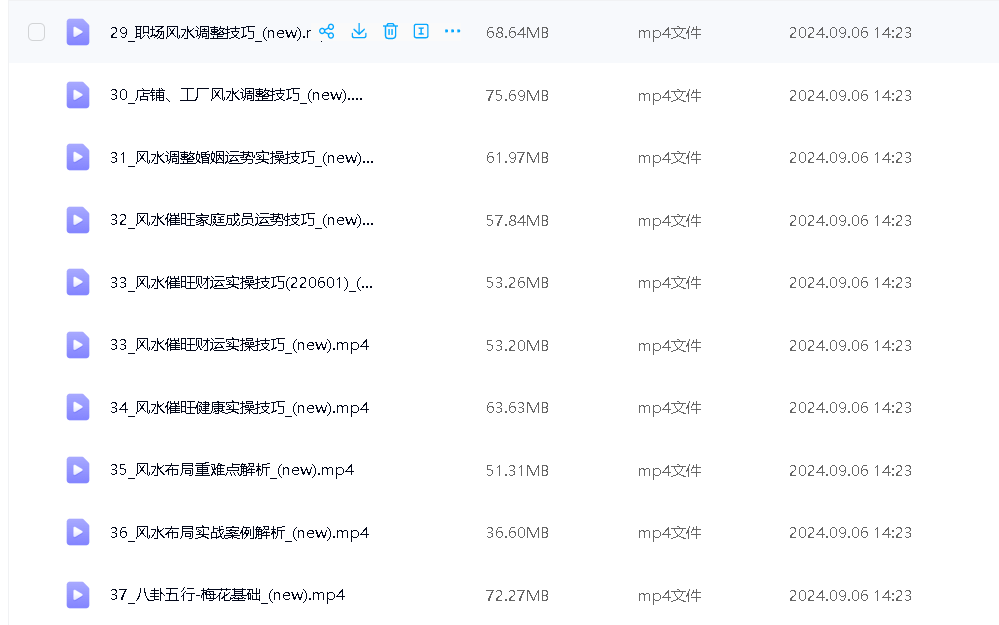The height and width of the screenshot is (625, 999).
Task: Click file name 33_风水催旺财运实操技巧_(new).mp4
Action: point(239,345)
